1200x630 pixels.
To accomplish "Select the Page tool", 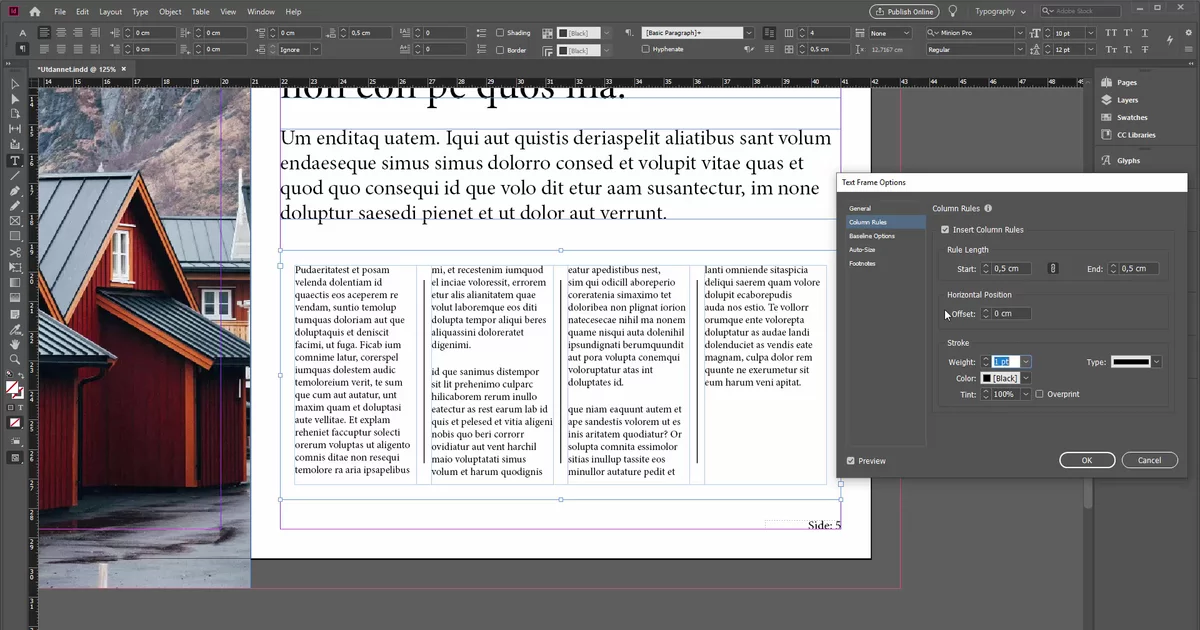I will click(x=15, y=114).
